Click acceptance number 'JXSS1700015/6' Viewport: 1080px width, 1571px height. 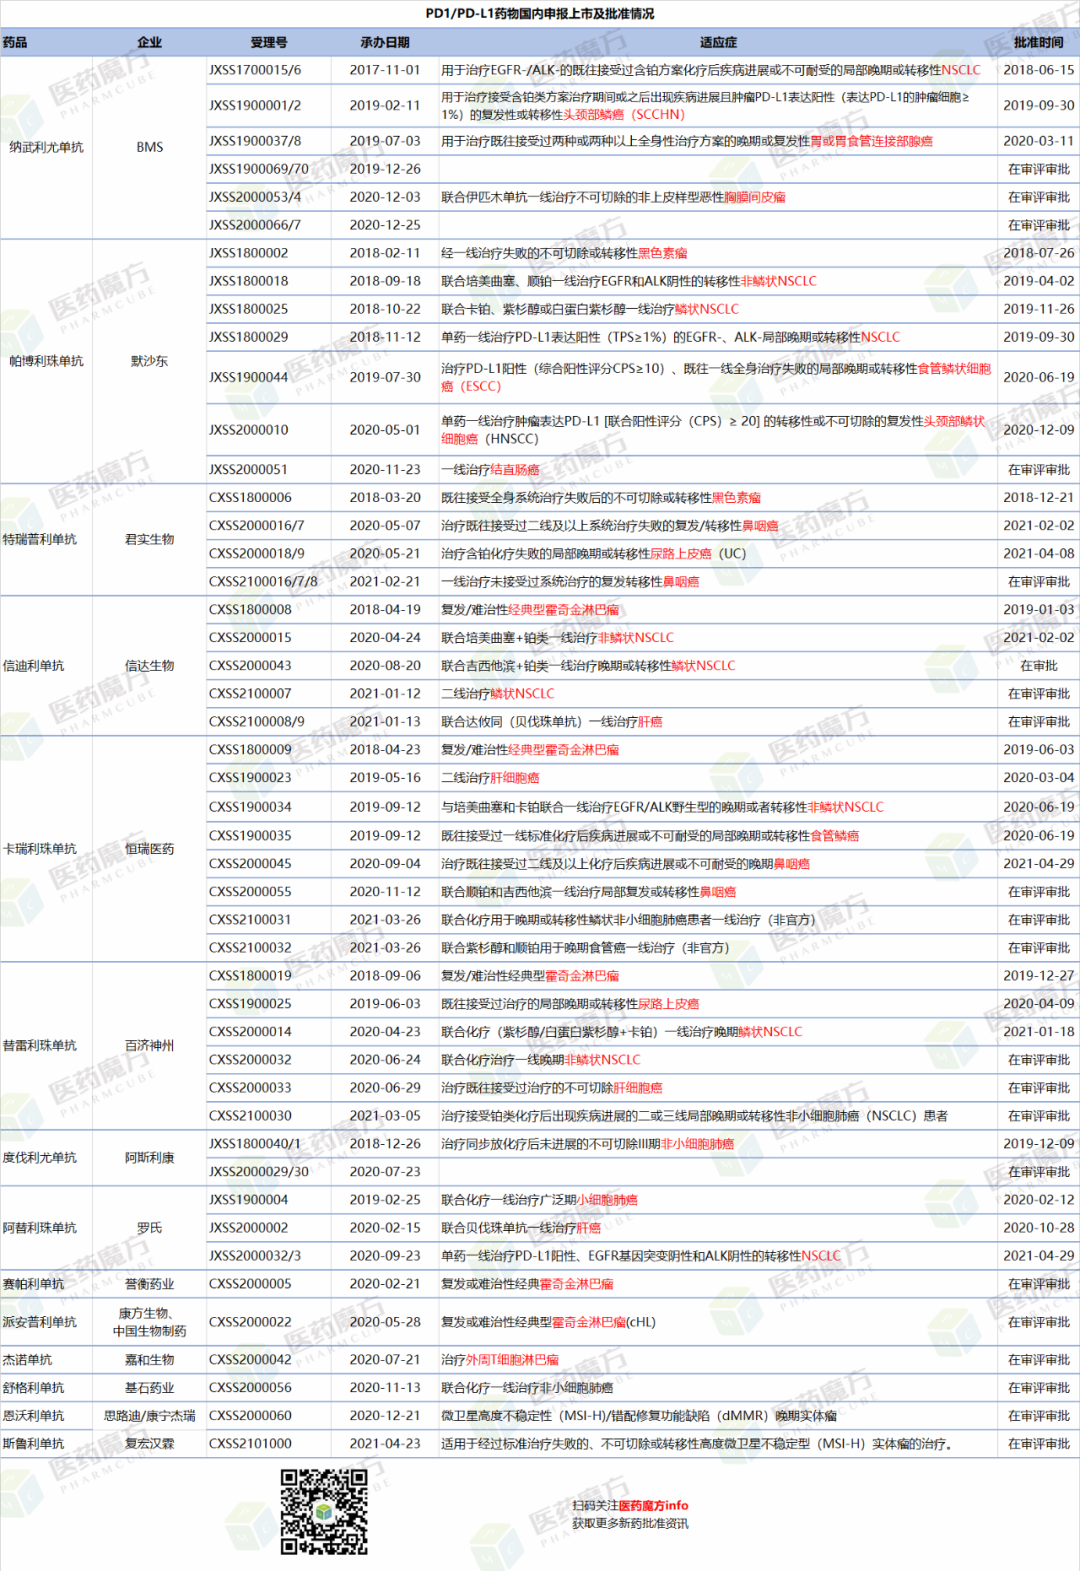click(x=255, y=70)
